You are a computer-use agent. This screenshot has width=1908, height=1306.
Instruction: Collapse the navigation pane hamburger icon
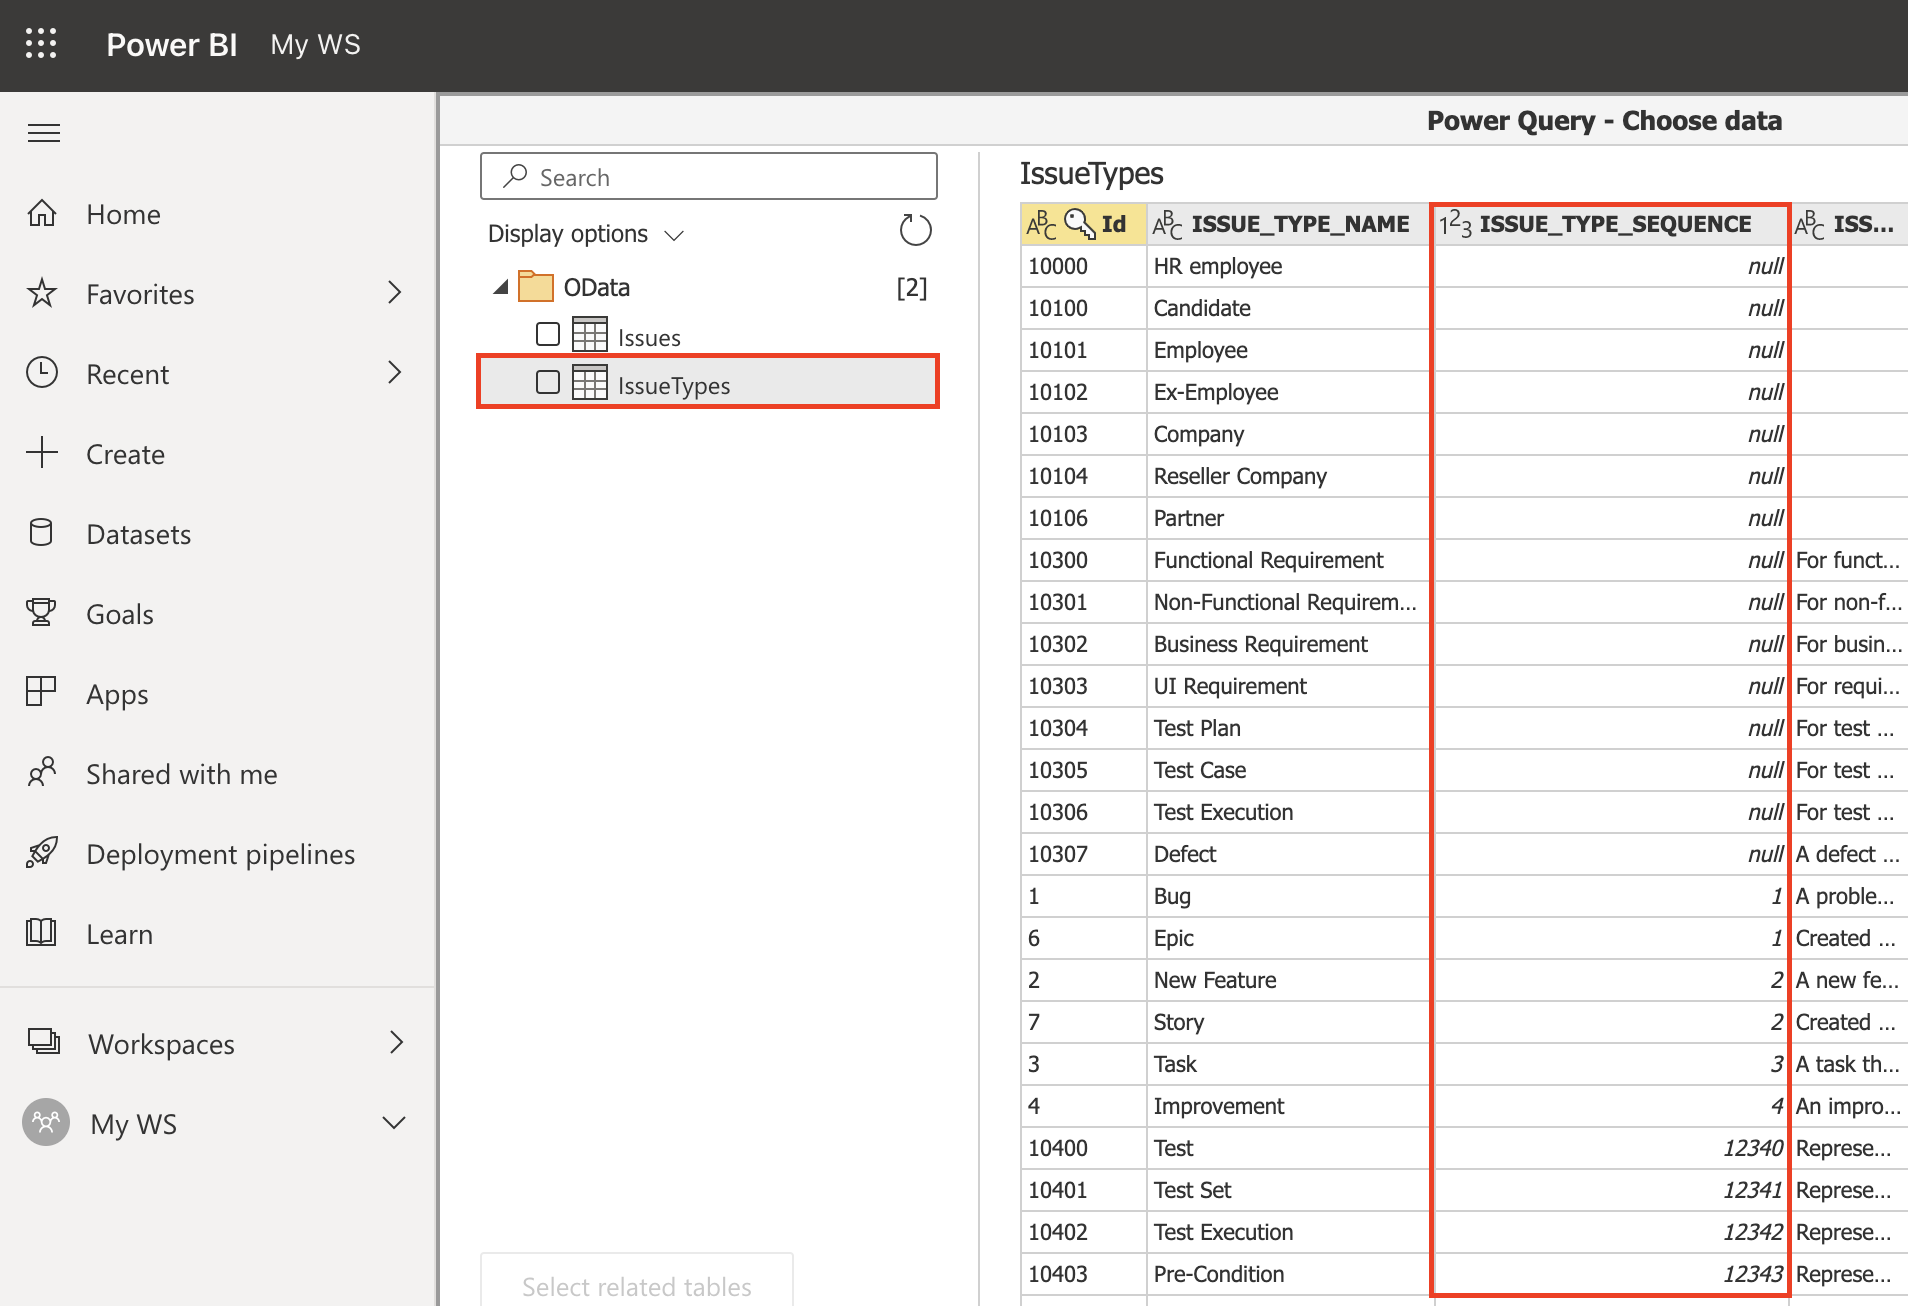[44, 133]
